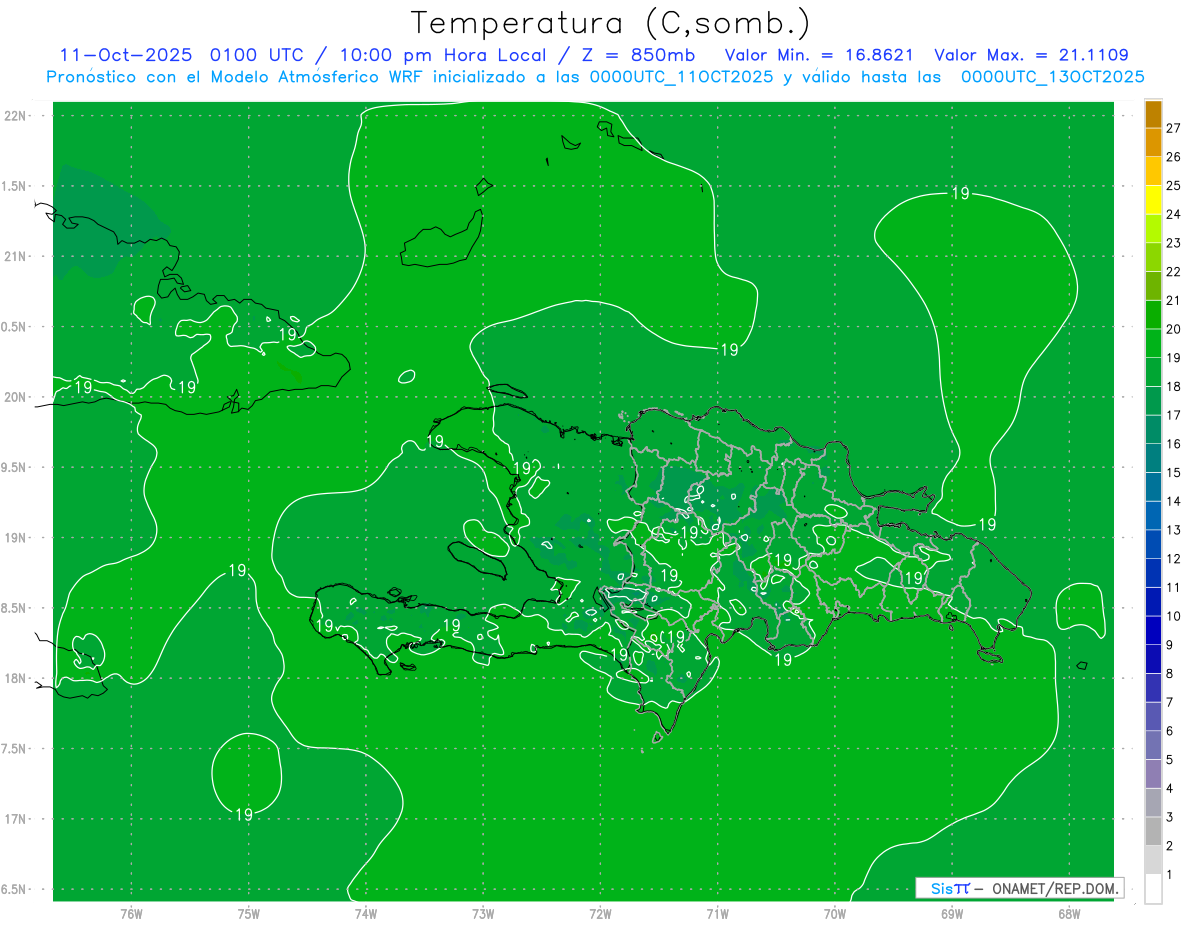Viewport: 1200px width, 927px height.
Task: Click the 22N latitude axis label
Action: [x=16, y=116]
